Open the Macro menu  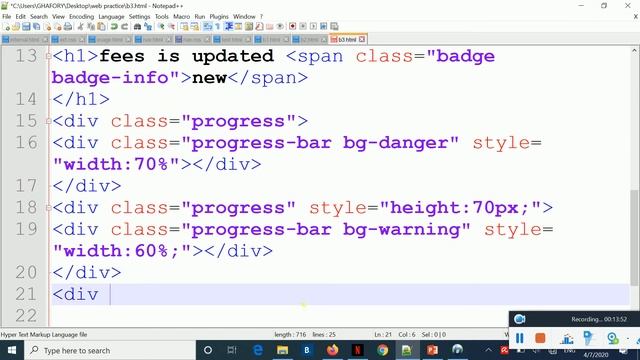181,17
